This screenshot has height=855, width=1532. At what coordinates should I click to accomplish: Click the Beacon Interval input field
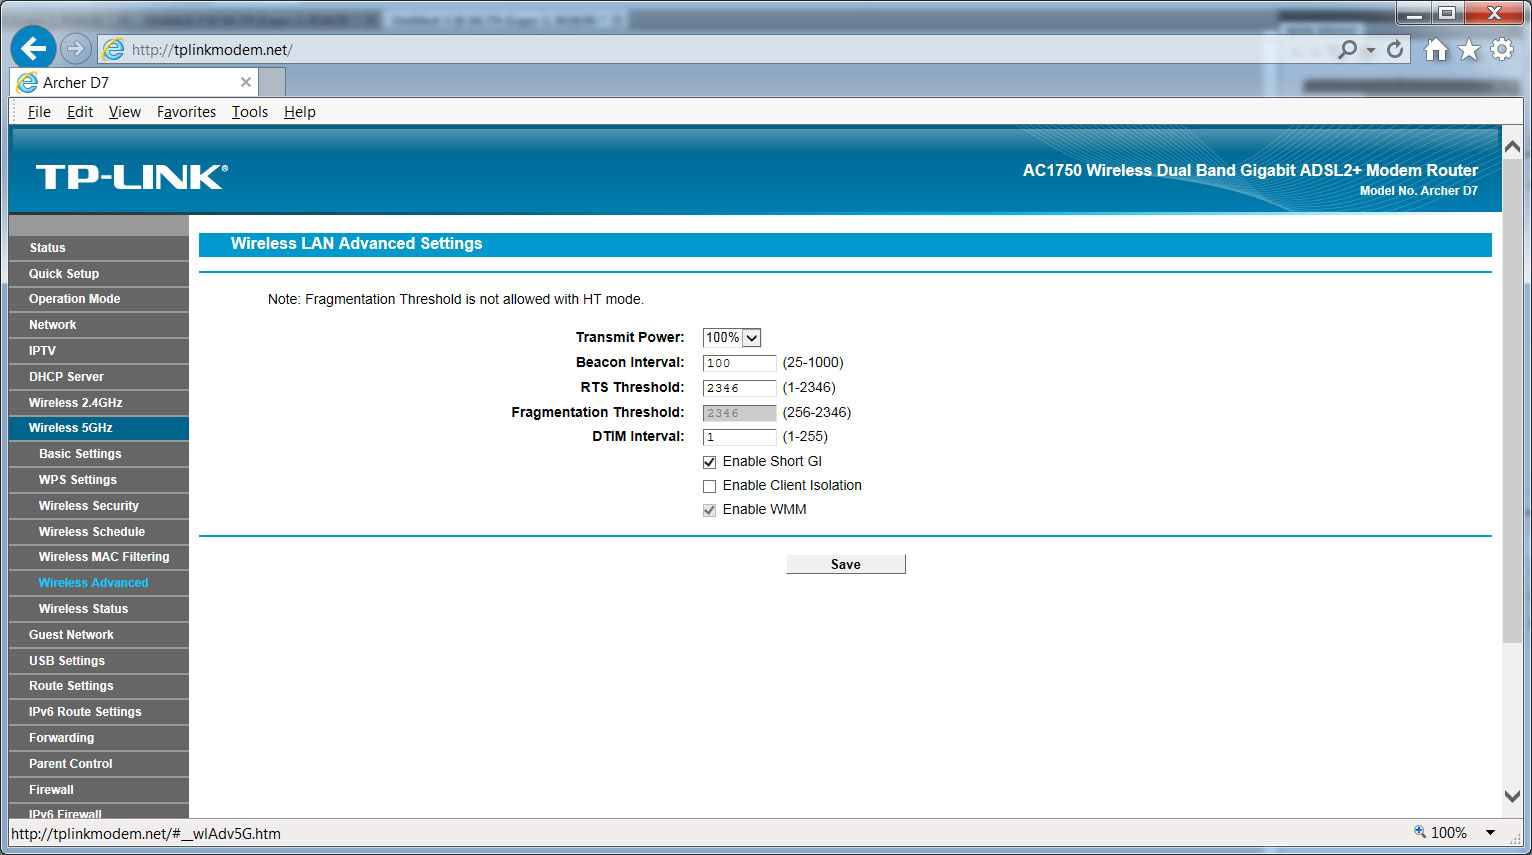tap(739, 363)
